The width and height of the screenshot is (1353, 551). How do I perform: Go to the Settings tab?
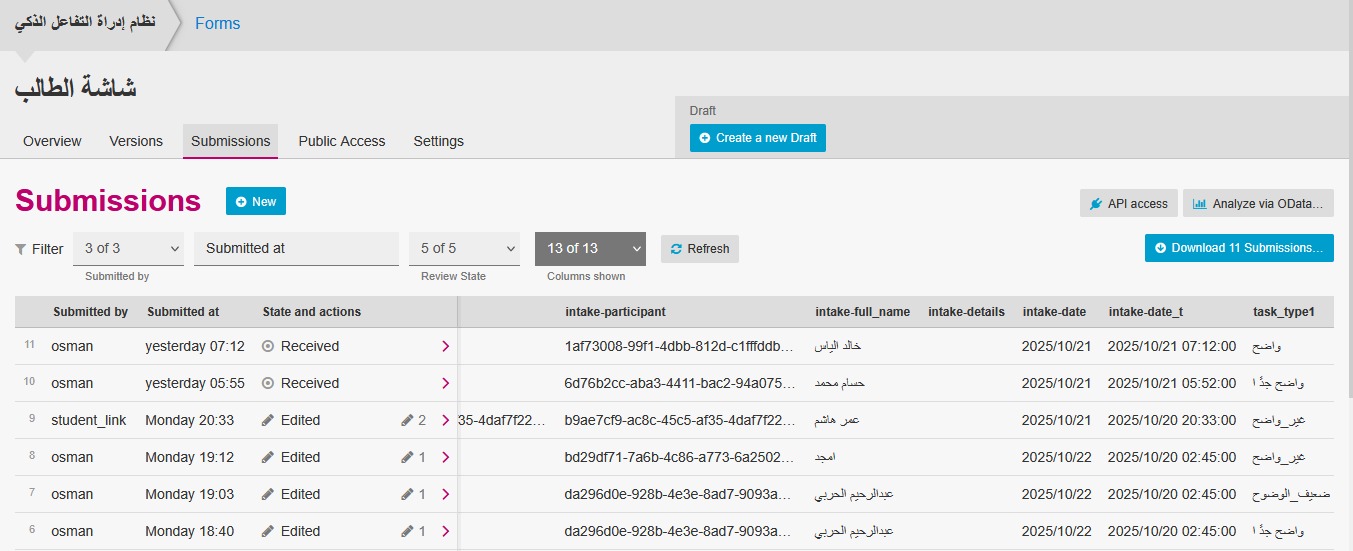(x=438, y=141)
